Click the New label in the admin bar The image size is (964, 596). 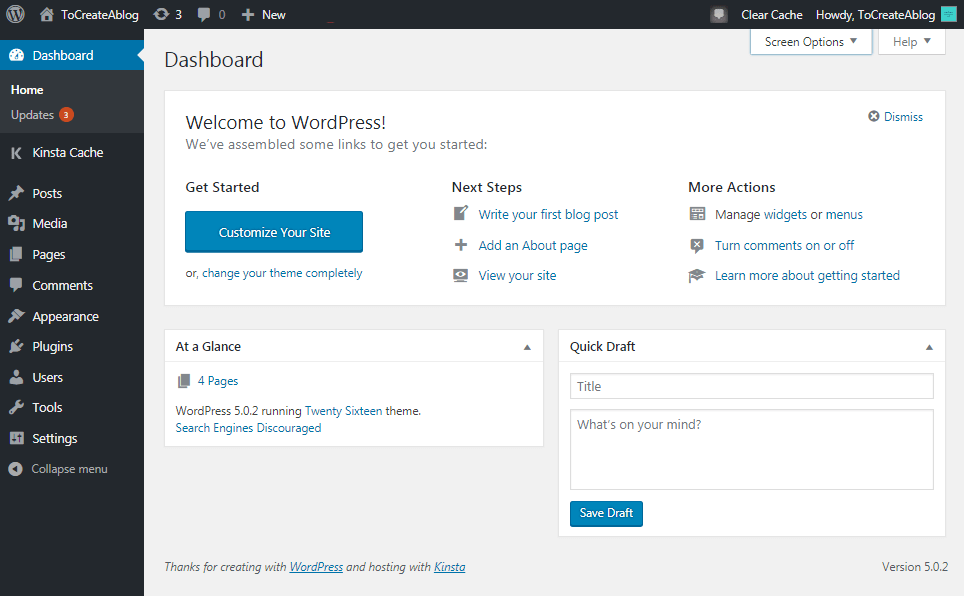click(x=274, y=15)
